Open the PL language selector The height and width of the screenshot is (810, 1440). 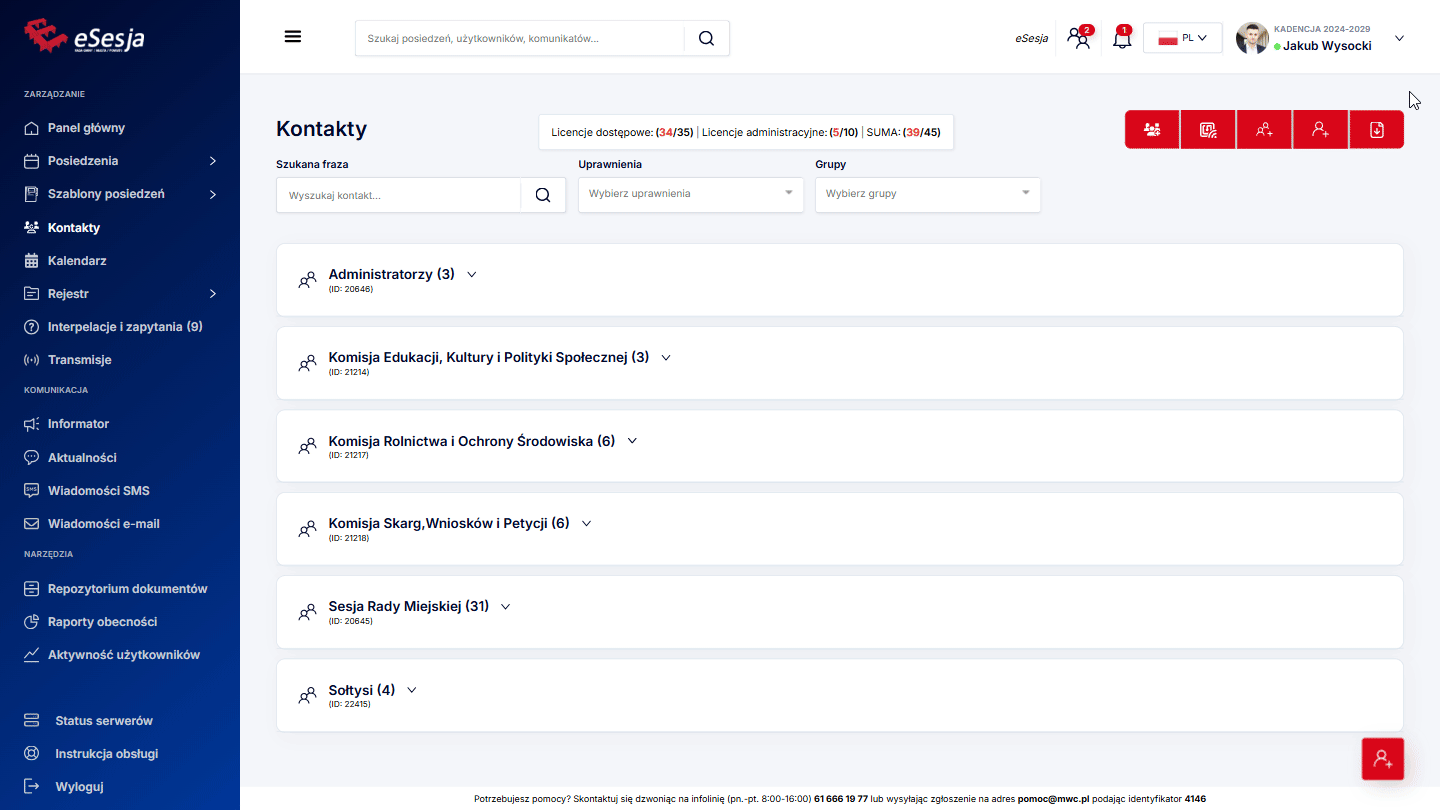click(1182, 39)
